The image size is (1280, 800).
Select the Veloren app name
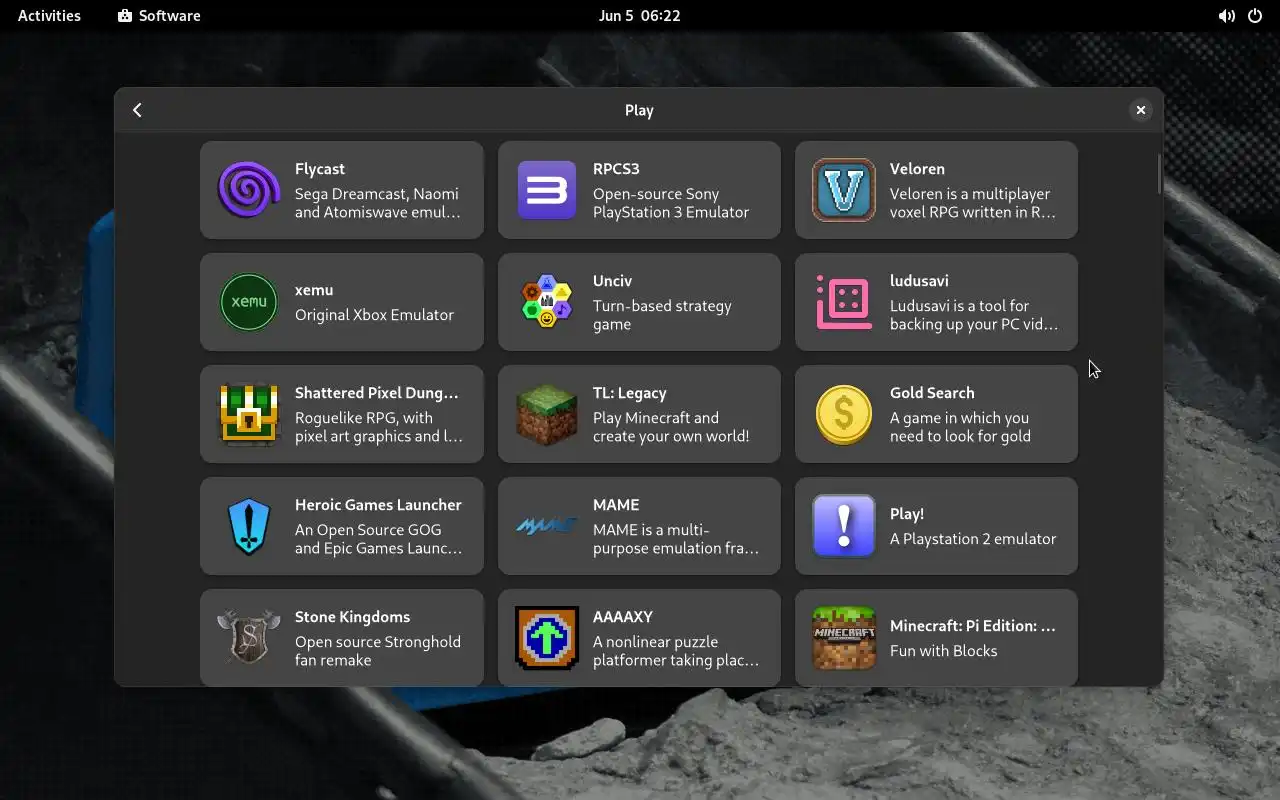click(917, 169)
